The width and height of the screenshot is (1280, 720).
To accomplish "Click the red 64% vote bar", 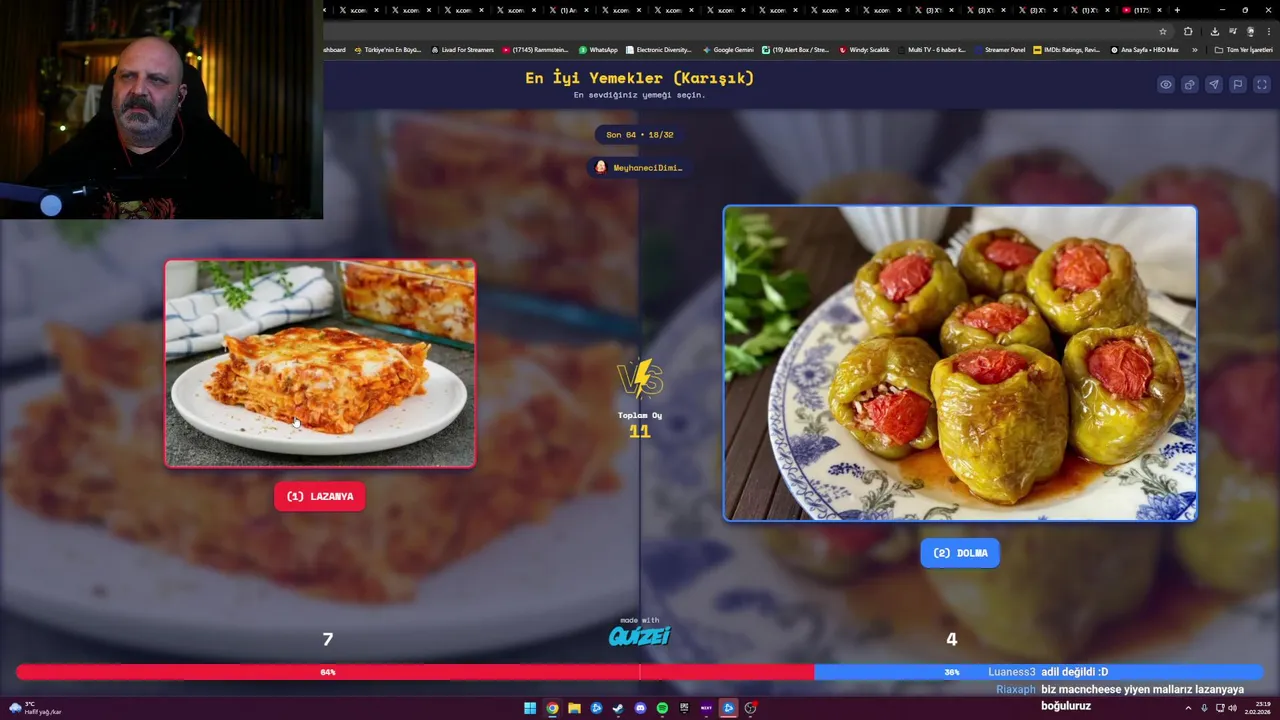I will pyautogui.click(x=415, y=672).
